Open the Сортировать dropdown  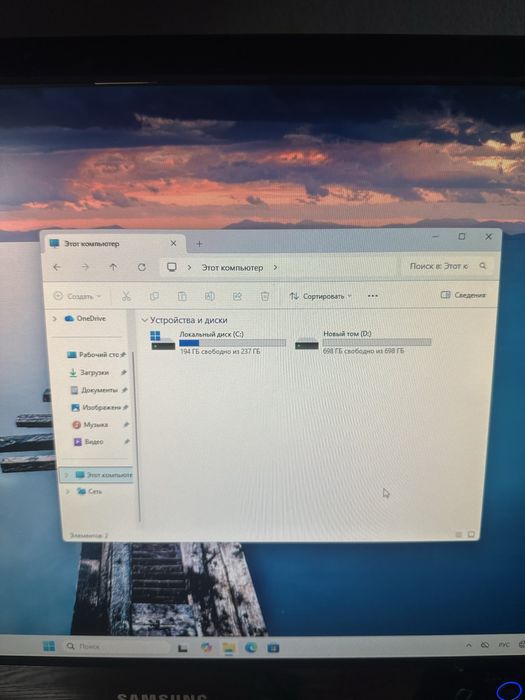tap(320, 296)
